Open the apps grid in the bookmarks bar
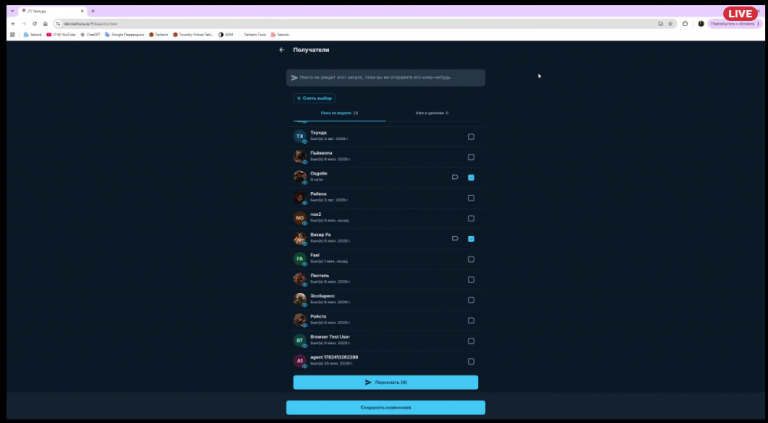The image size is (768, 423). [x=13, y=35]
